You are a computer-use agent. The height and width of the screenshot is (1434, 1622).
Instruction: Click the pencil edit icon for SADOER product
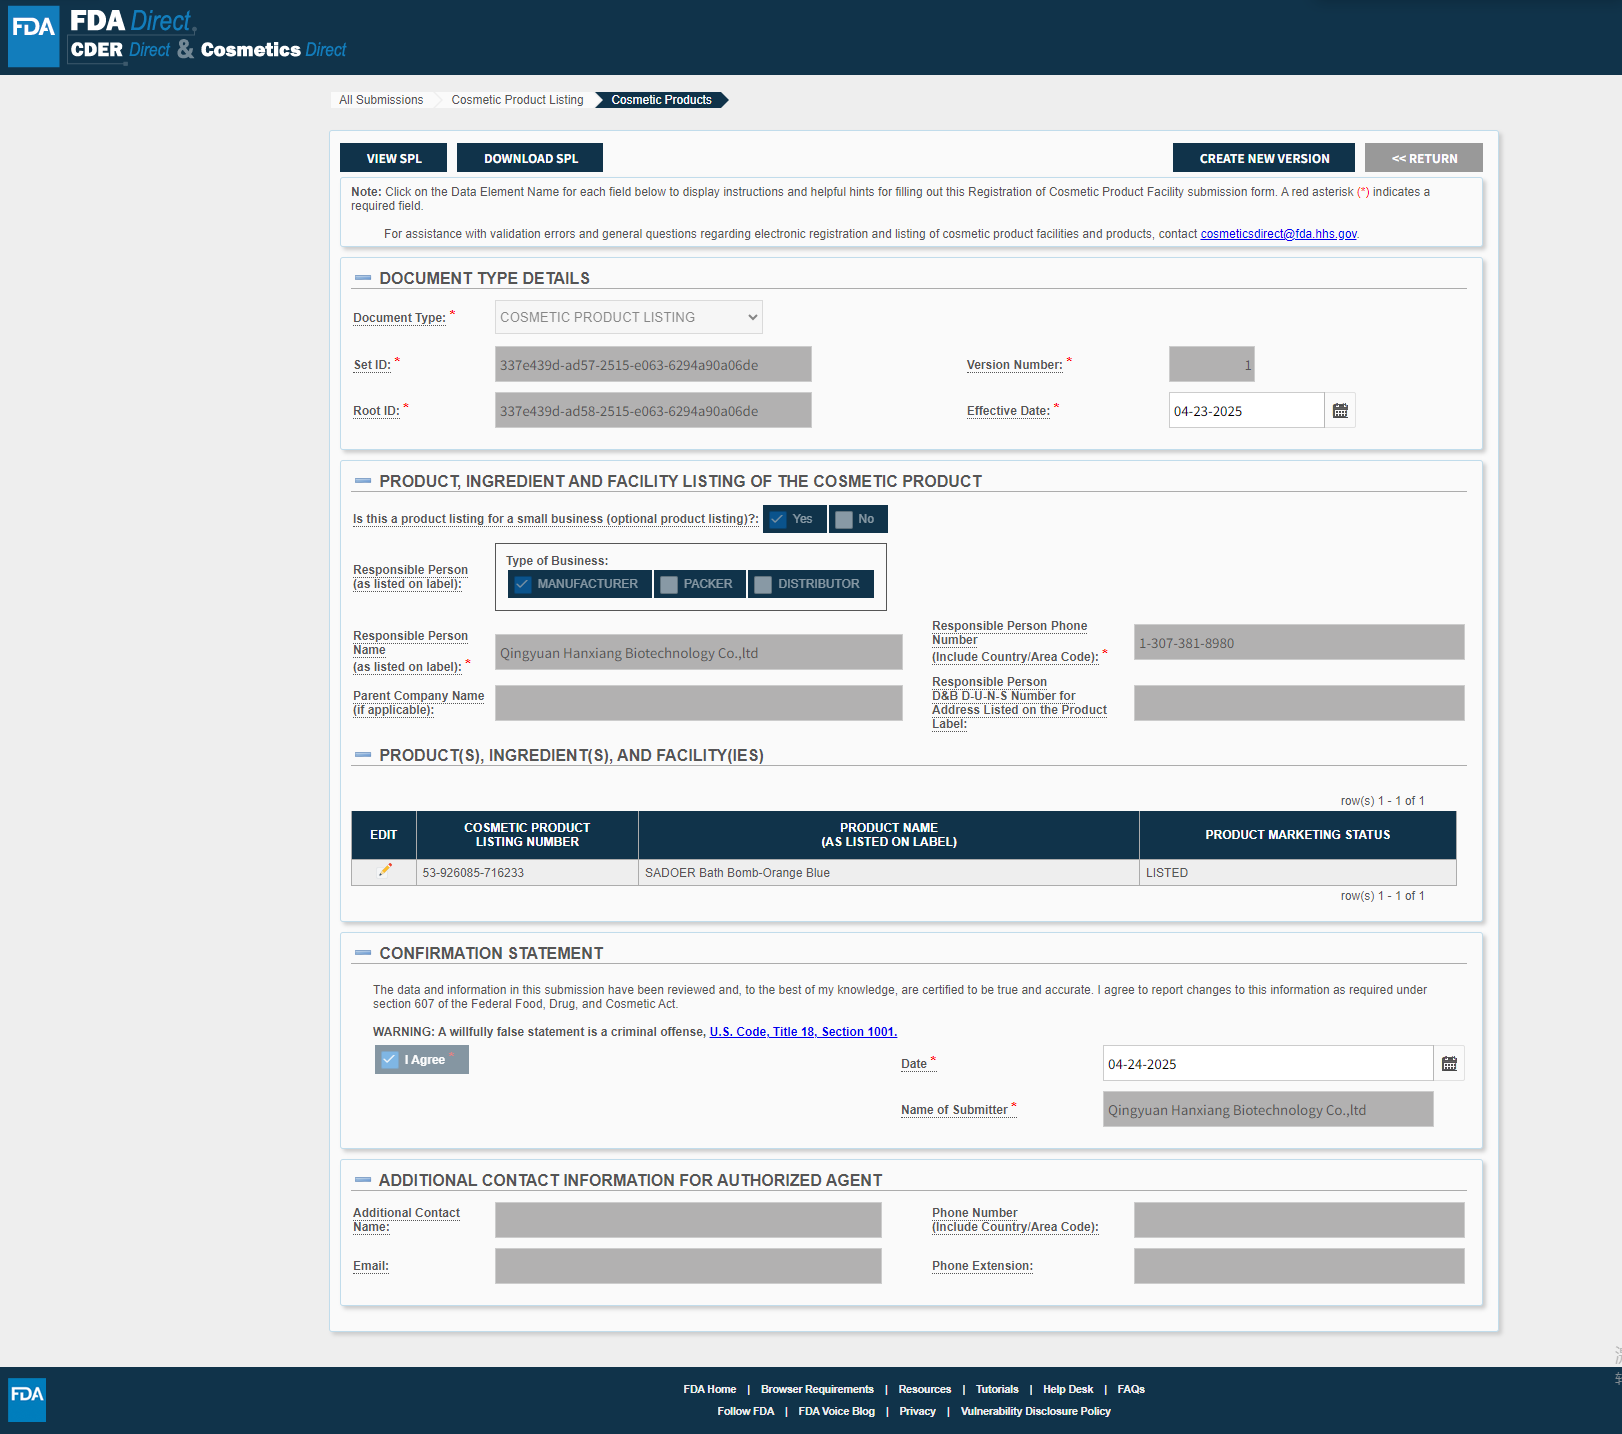pyautogui.click(x=385, y=871)
